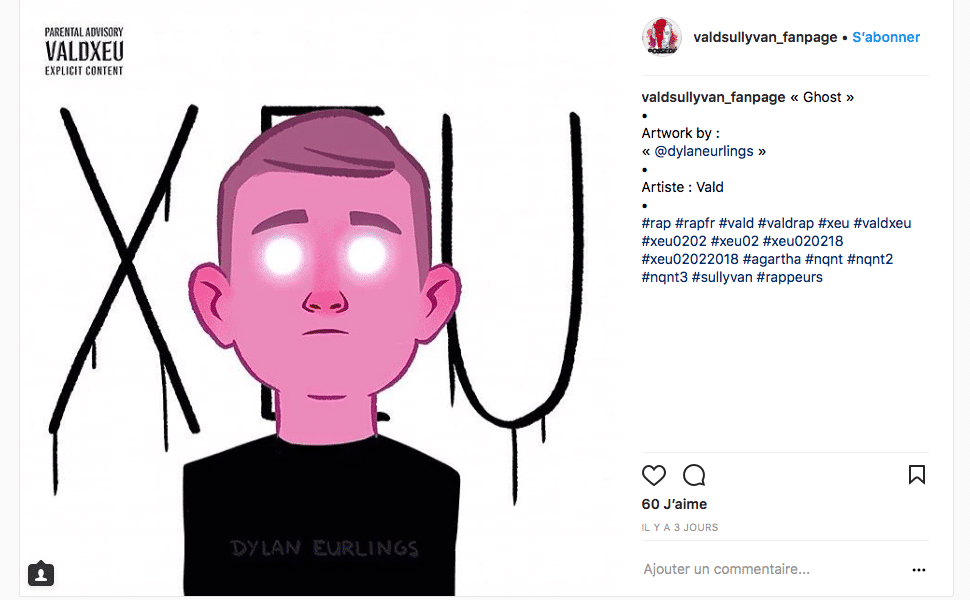Click the XEU artwork image
970x600 pixels.
coord(320,298)
